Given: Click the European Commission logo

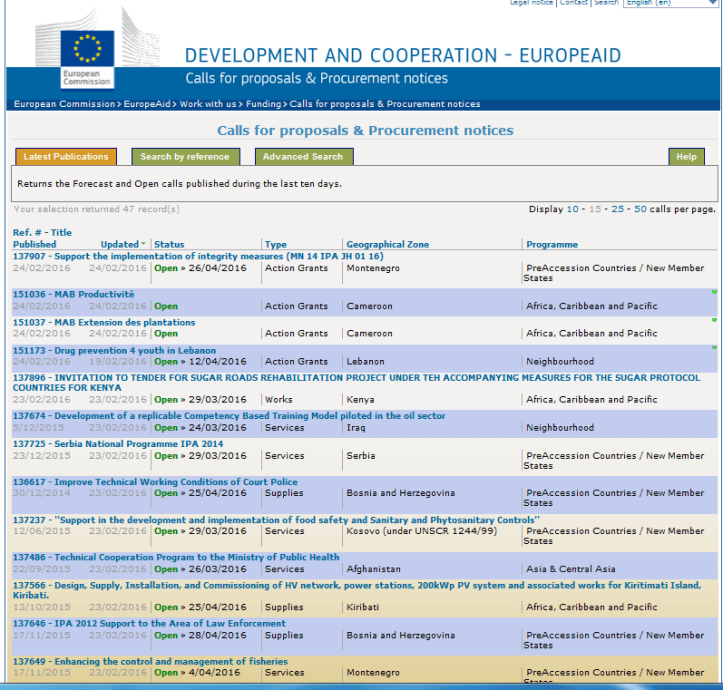Looking at the screenshot, I should (x=87, y=58).
